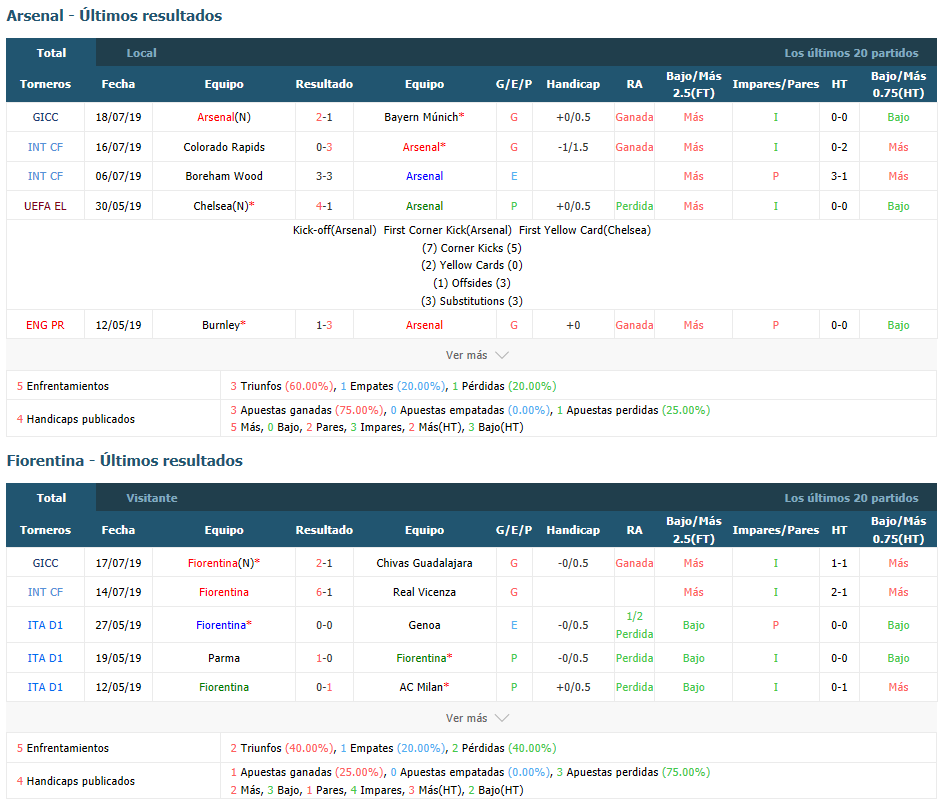Open Burnley team link
Screen dimensions: 944x801
pos(224,325)
